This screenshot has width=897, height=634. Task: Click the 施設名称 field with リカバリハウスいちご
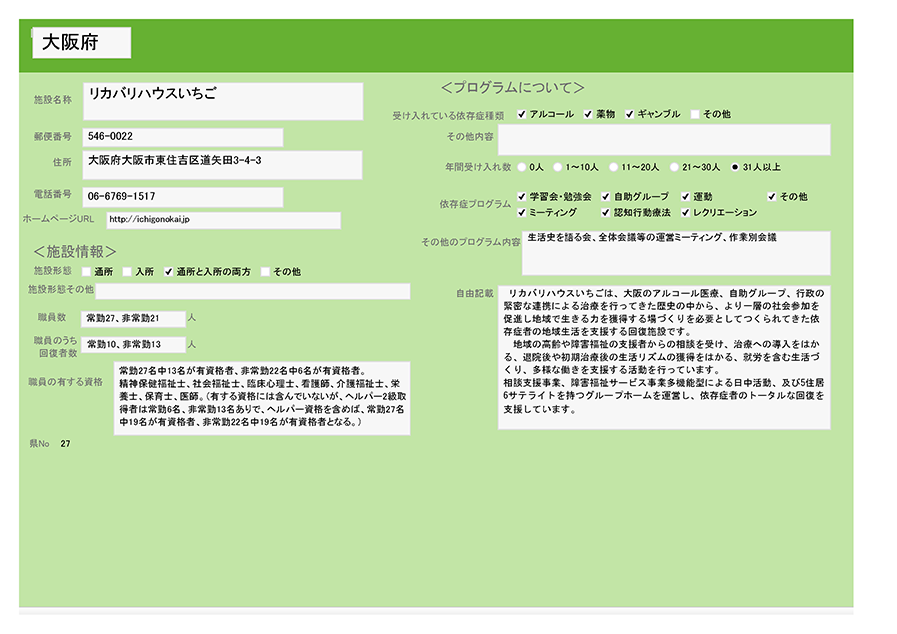(x=222, y=101)
